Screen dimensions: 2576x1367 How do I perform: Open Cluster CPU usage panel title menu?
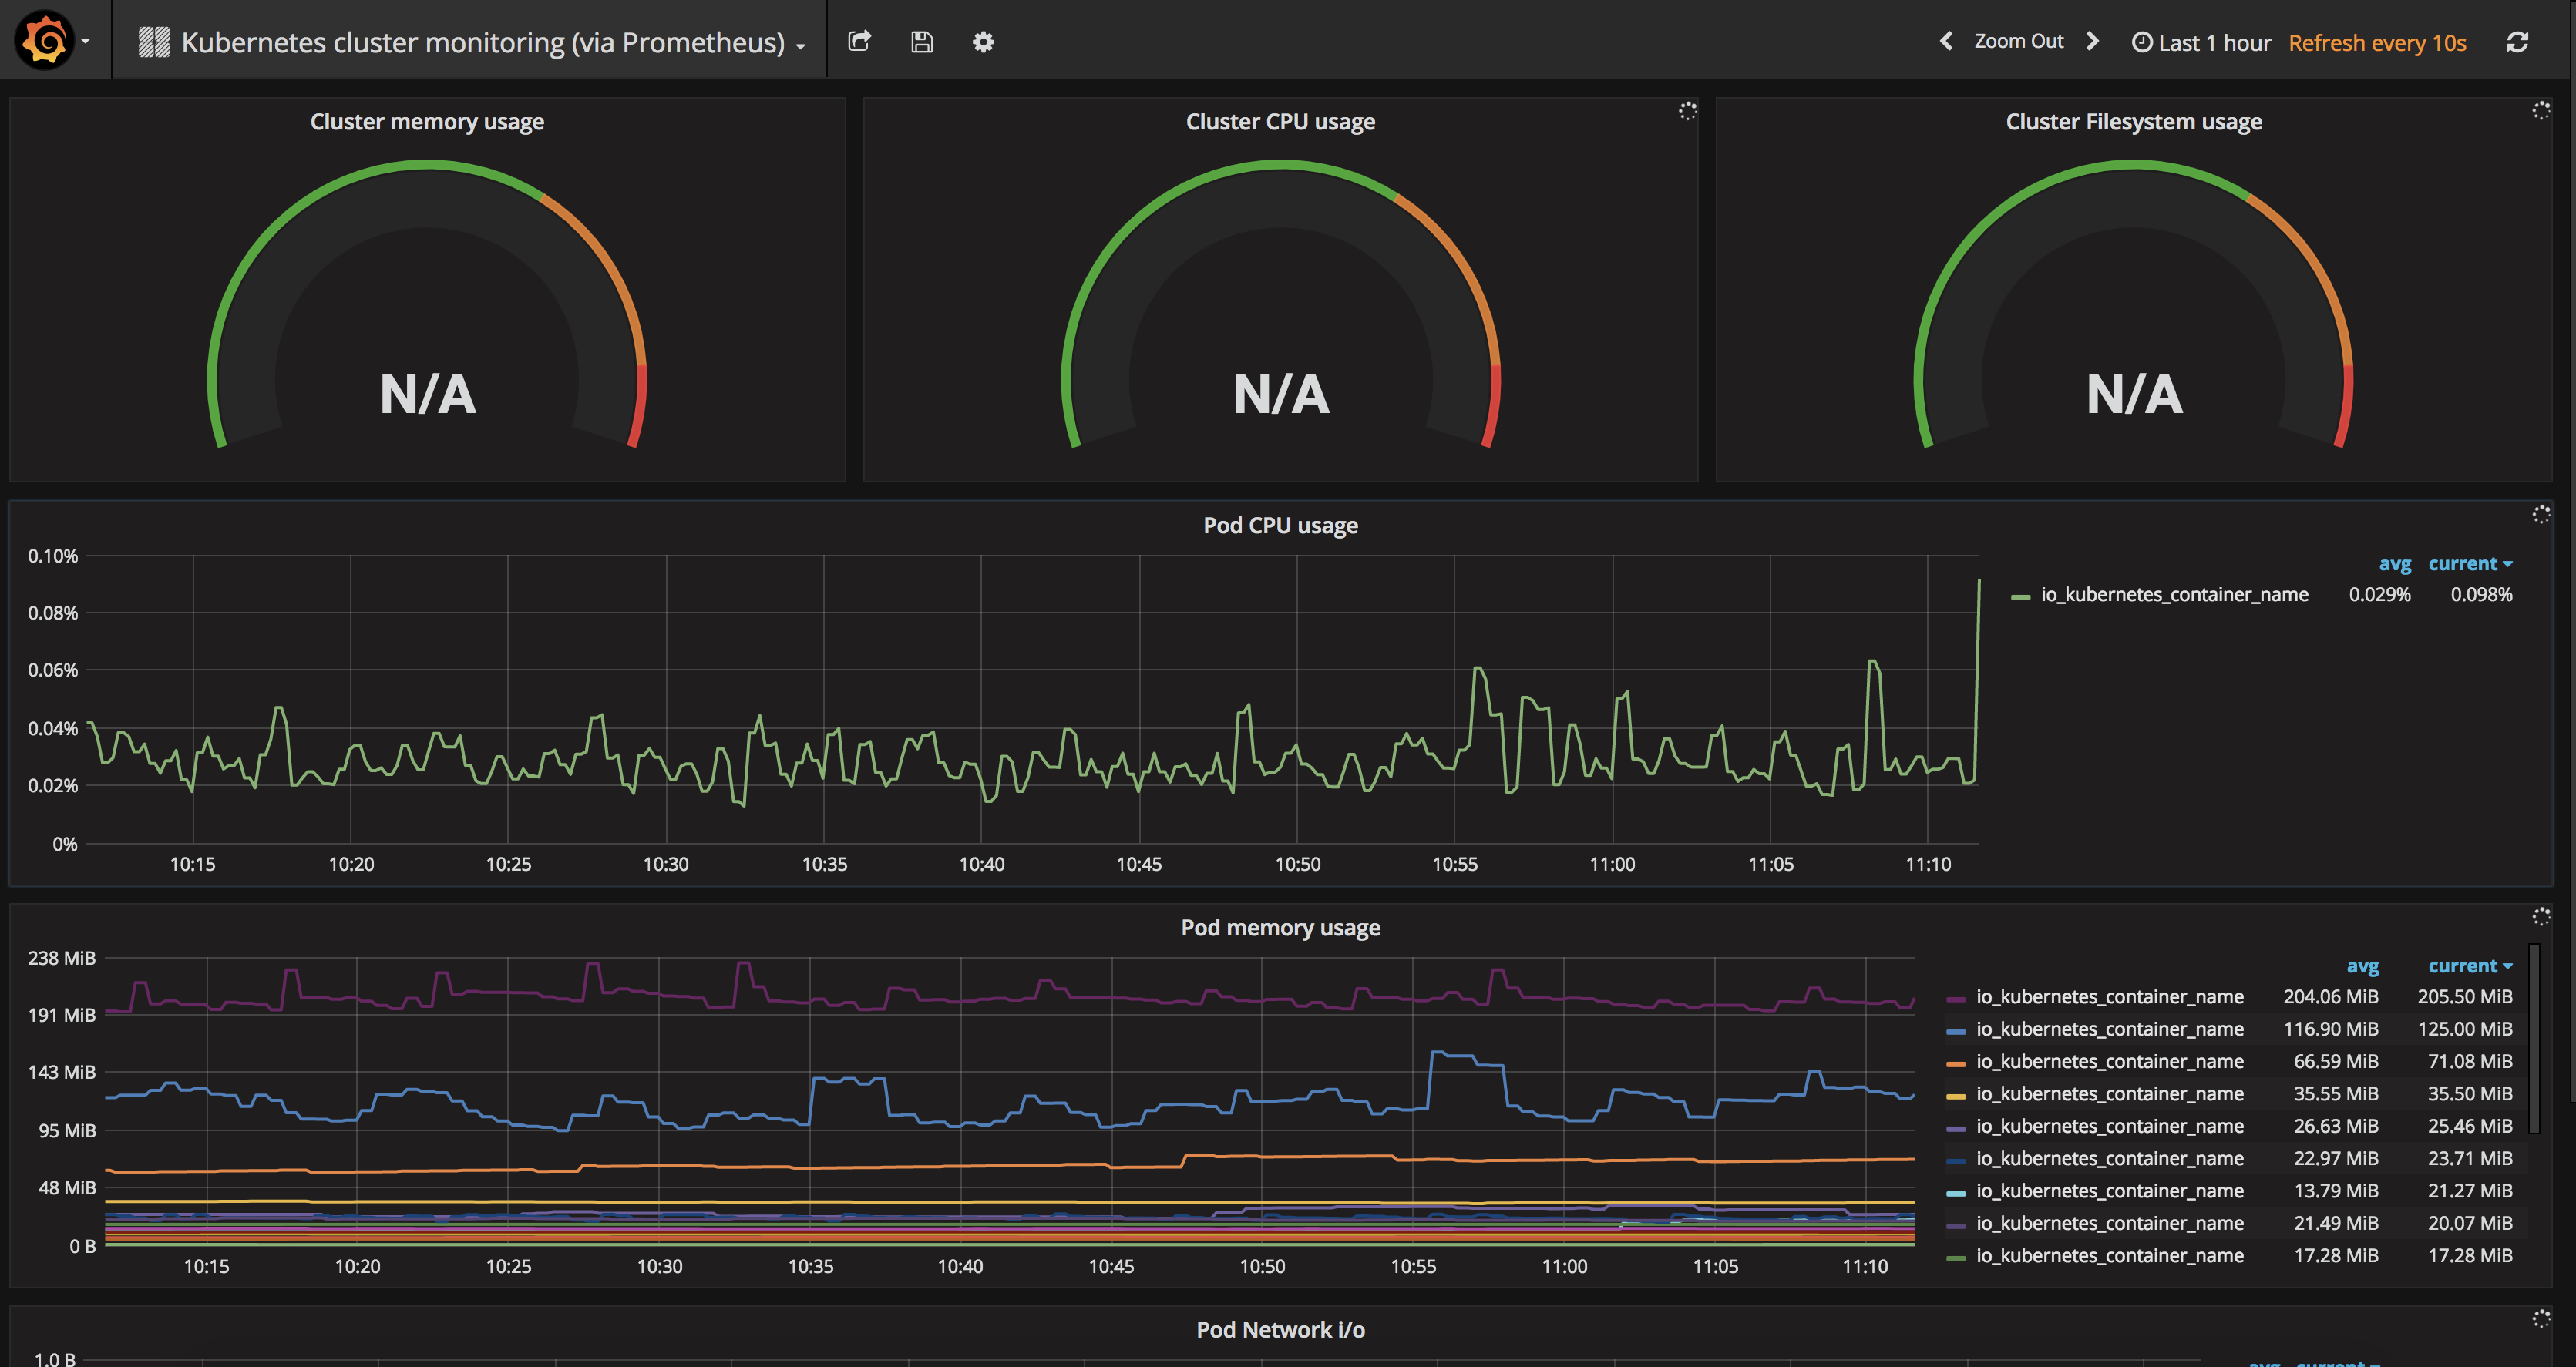(x=1280, y=121)
